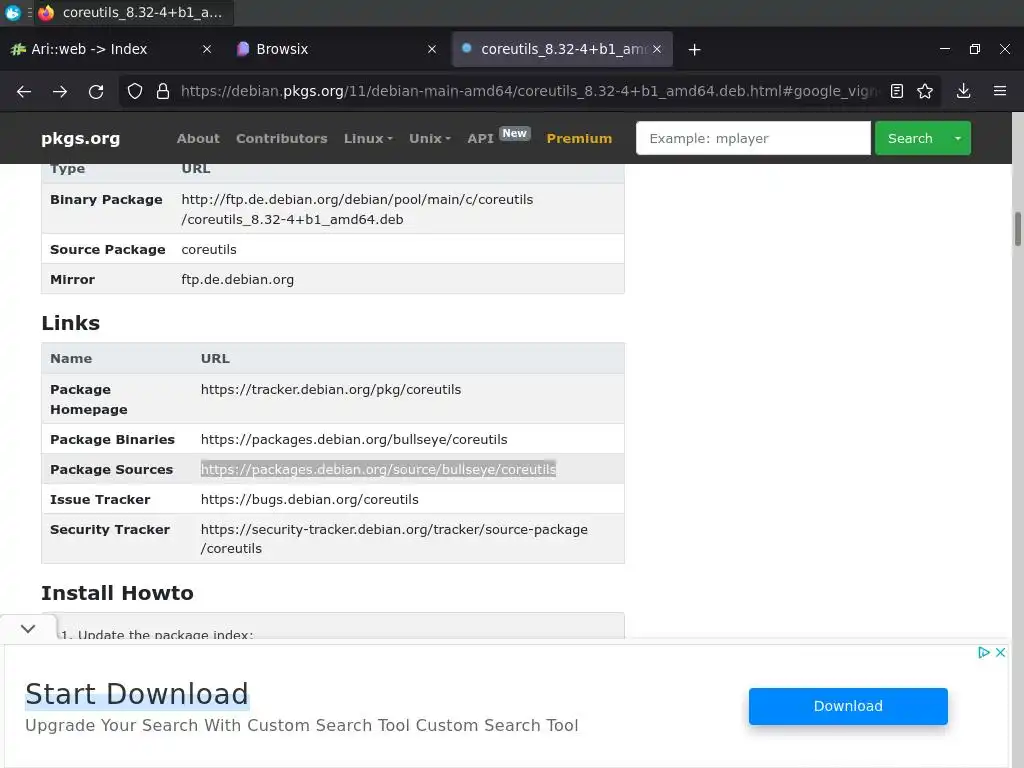Bookmark this page with star
1024x768 pixels.
tap(925, 91)
